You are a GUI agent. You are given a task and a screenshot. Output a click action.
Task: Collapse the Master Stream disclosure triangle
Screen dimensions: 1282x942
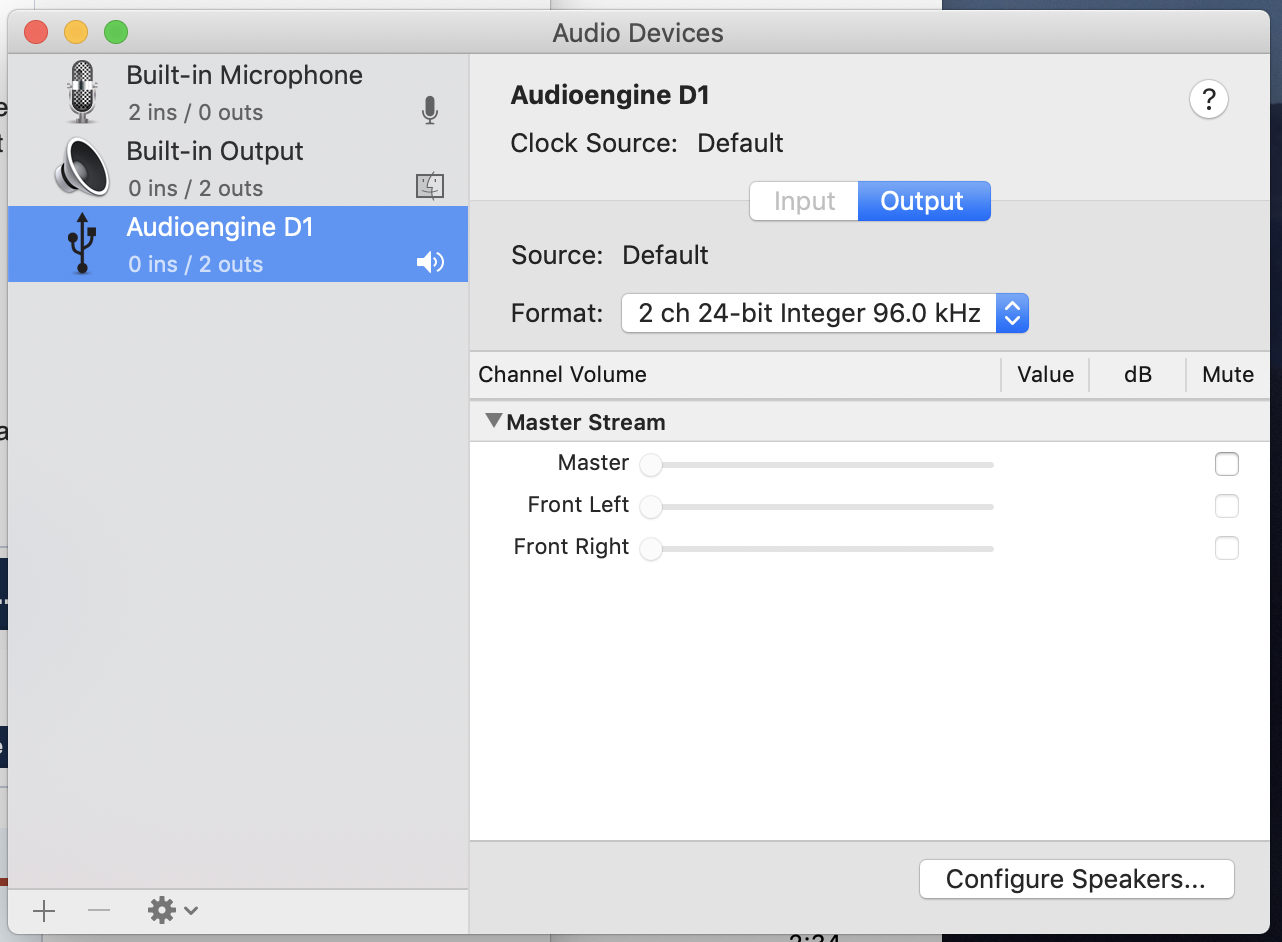pos(493,421)
